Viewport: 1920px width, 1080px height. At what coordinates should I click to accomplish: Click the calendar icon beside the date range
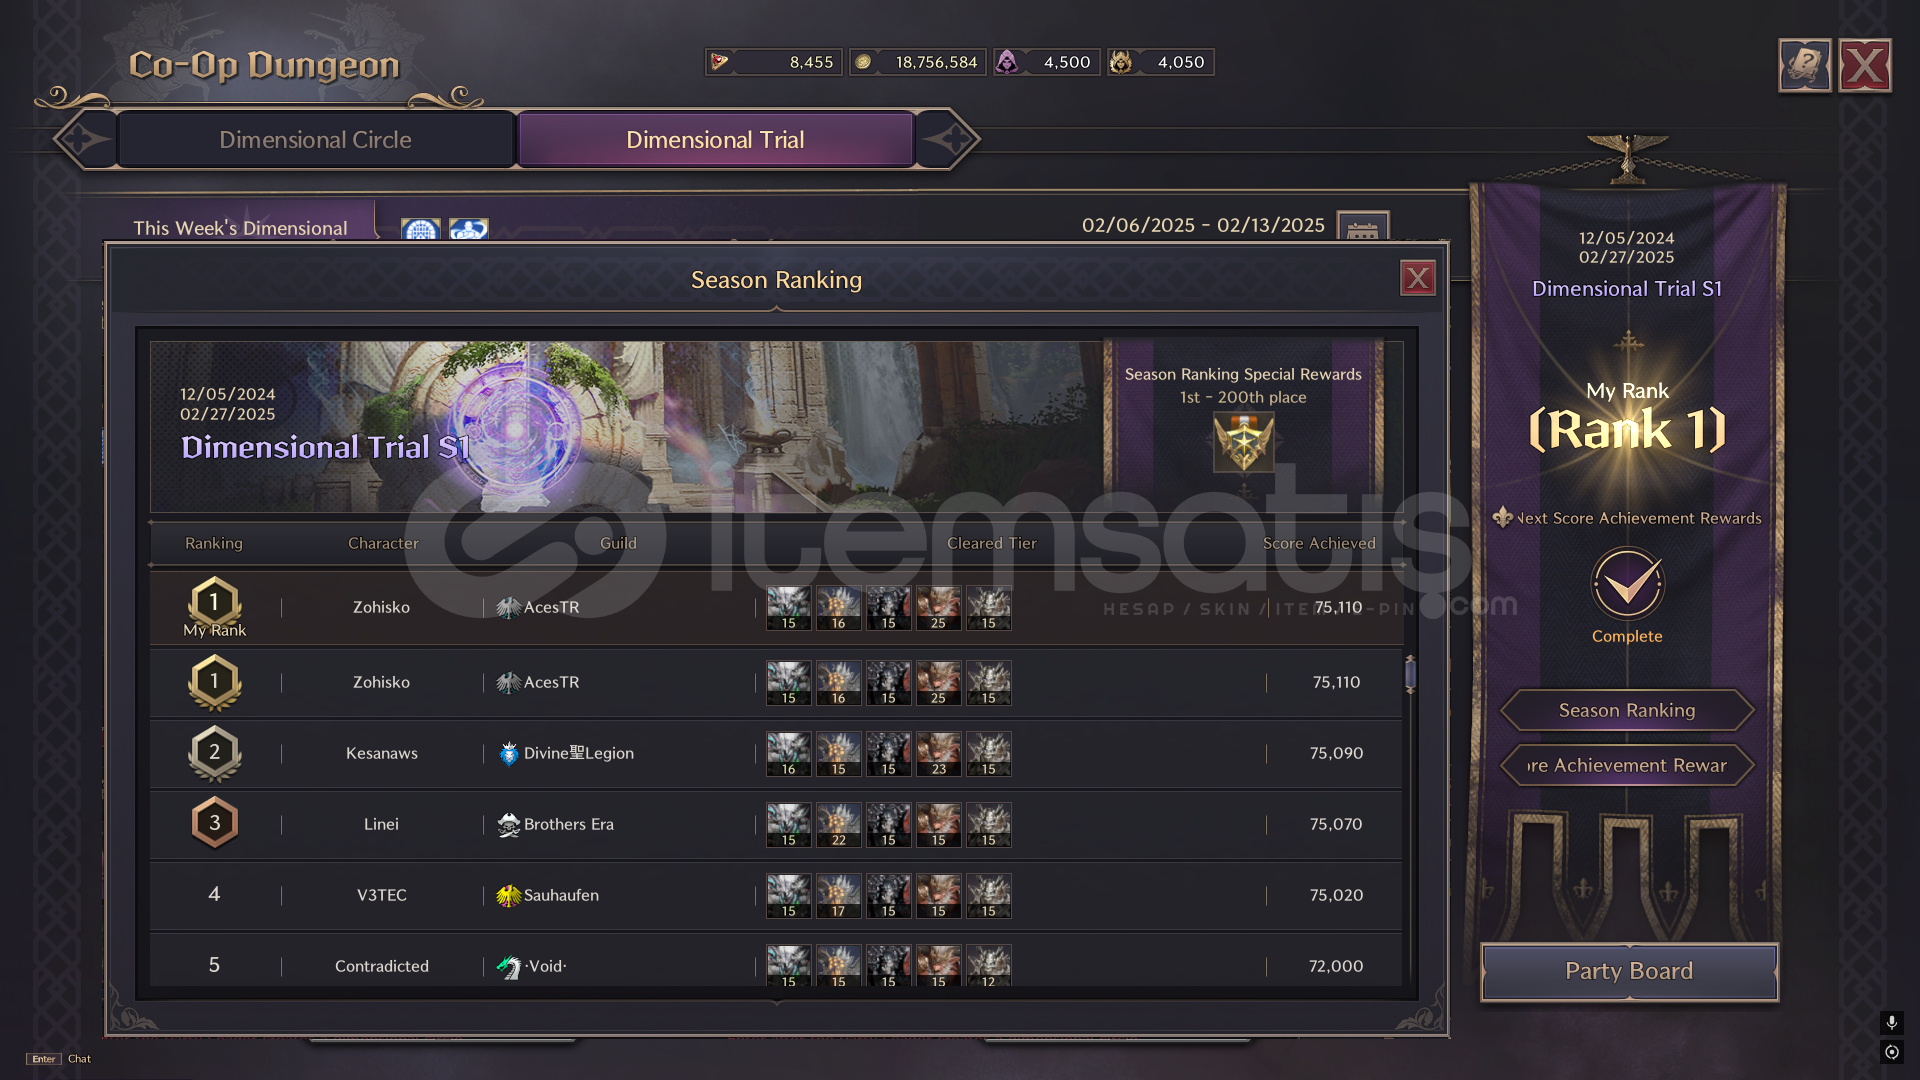click(x=1362, y=228)
